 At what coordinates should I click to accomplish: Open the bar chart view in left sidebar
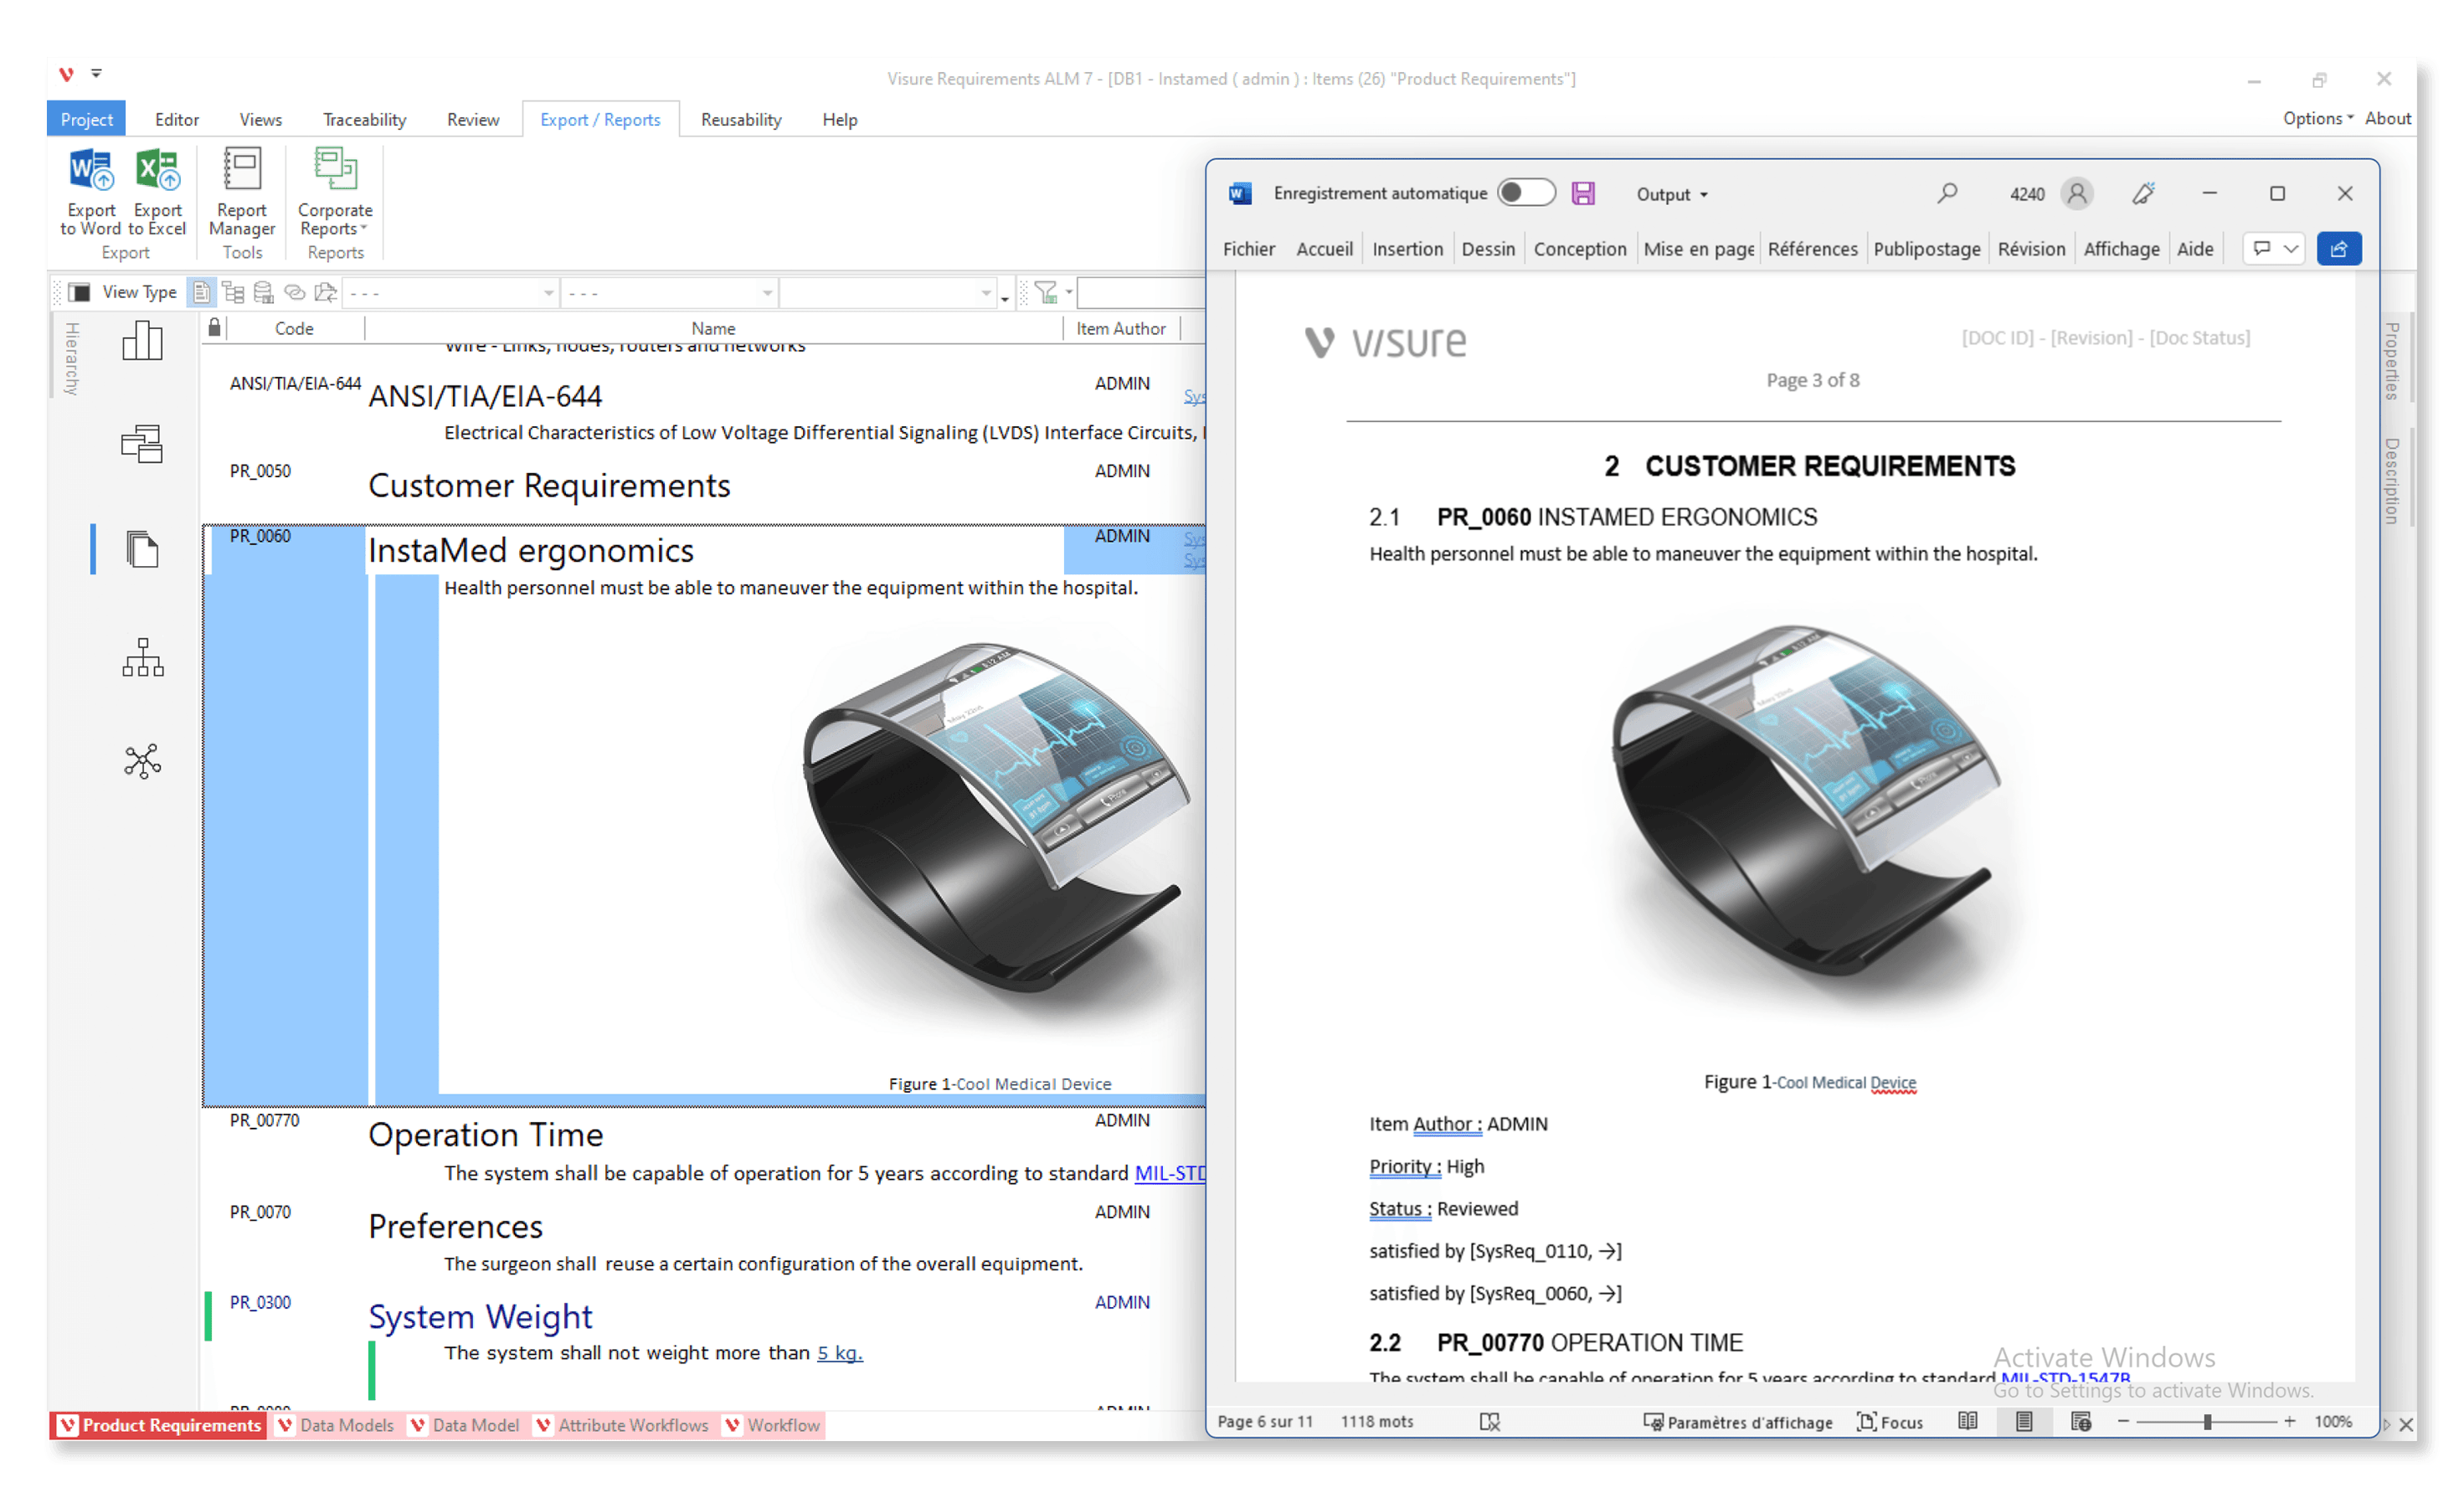[x=142, y=341]
